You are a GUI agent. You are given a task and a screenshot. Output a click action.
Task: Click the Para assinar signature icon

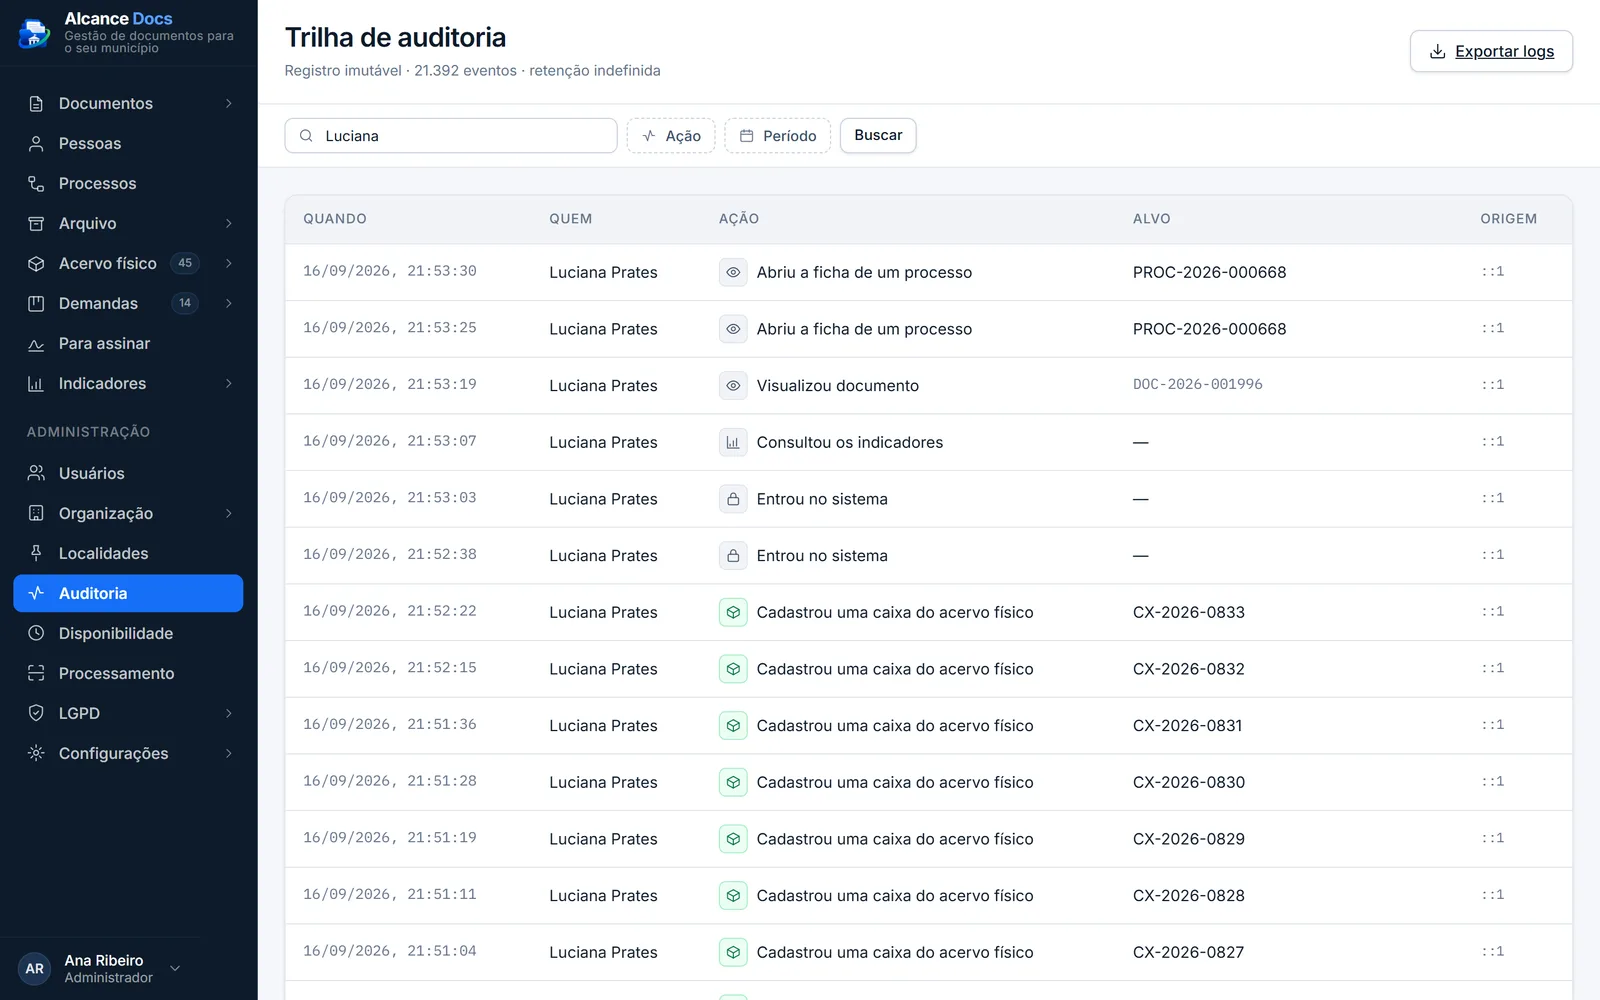tap(36, 344)
